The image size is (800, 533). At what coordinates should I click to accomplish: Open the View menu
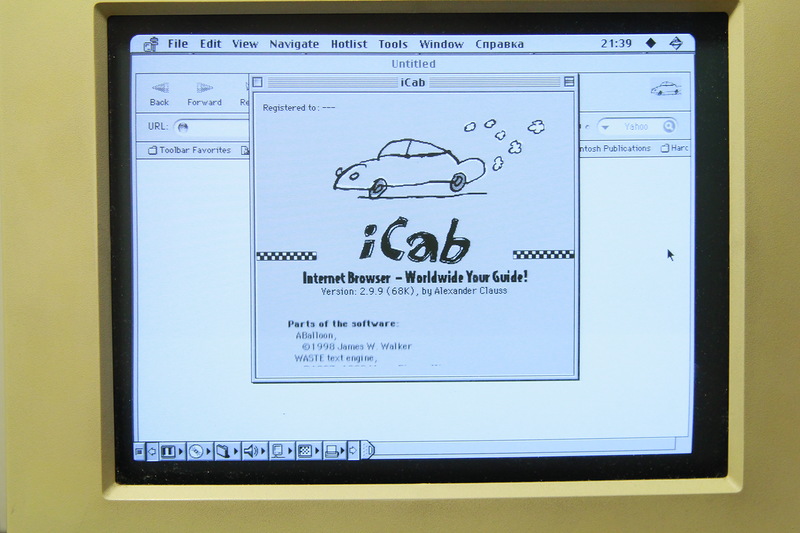tap(245, 44)
